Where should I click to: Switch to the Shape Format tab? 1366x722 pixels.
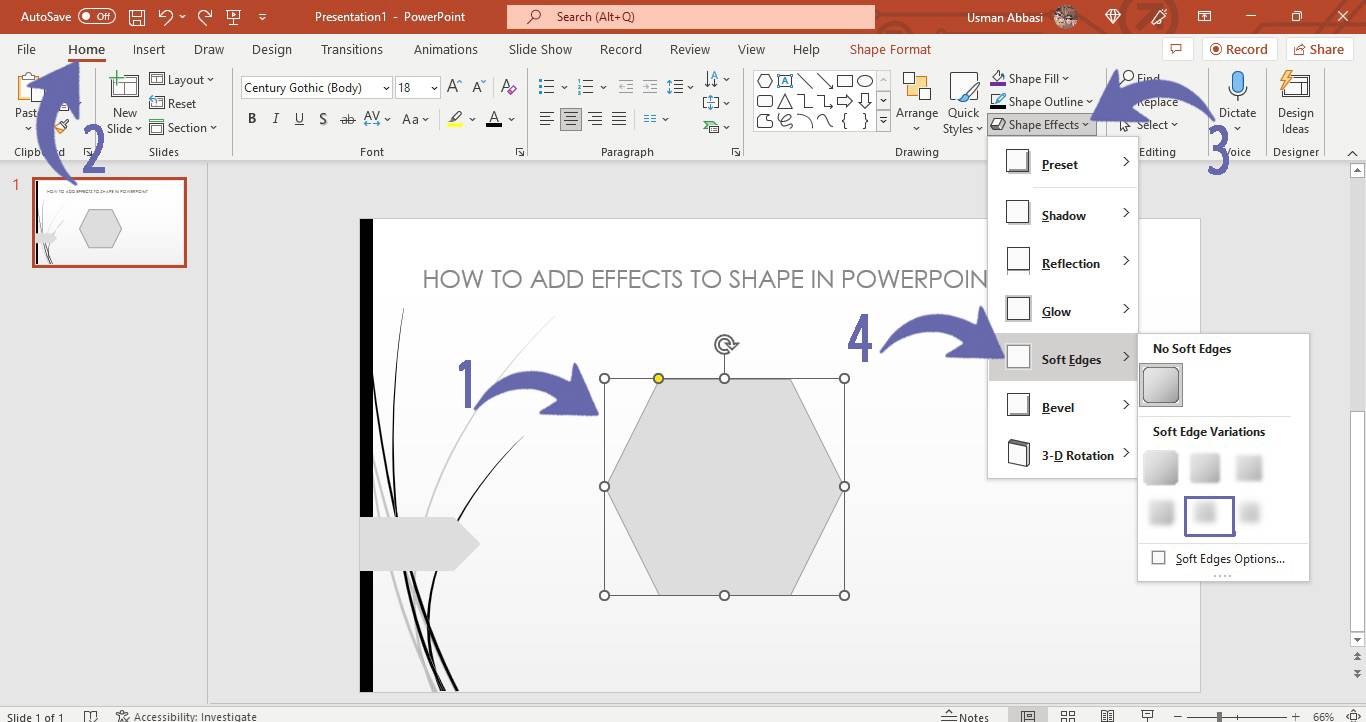(890, 49)
